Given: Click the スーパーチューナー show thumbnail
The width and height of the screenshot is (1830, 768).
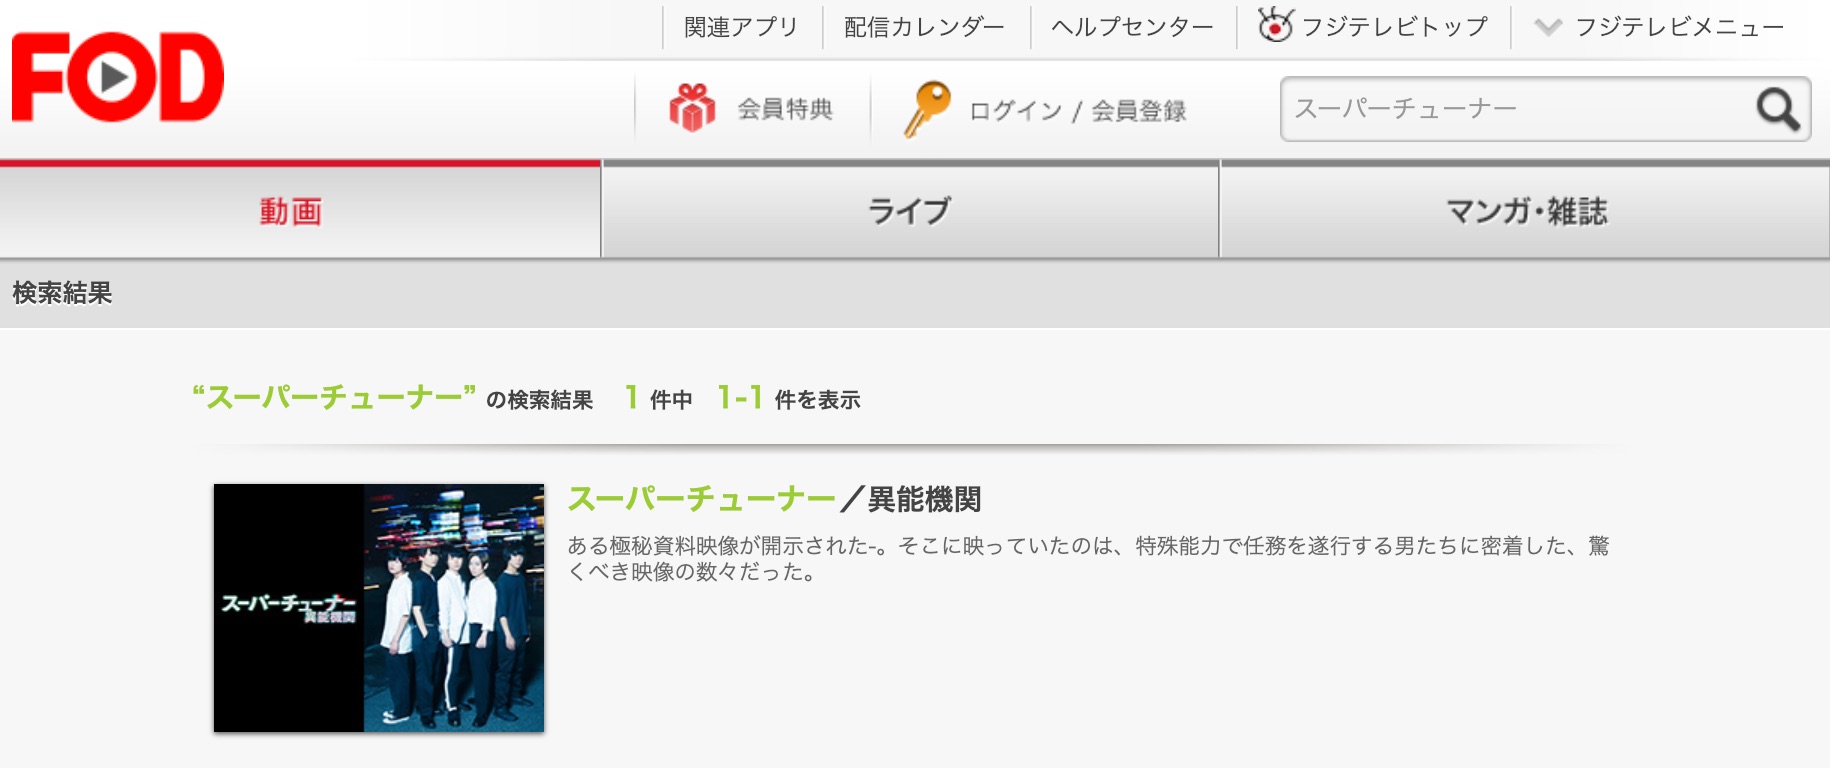Looking at the screenshot, I should coord(379,608).
